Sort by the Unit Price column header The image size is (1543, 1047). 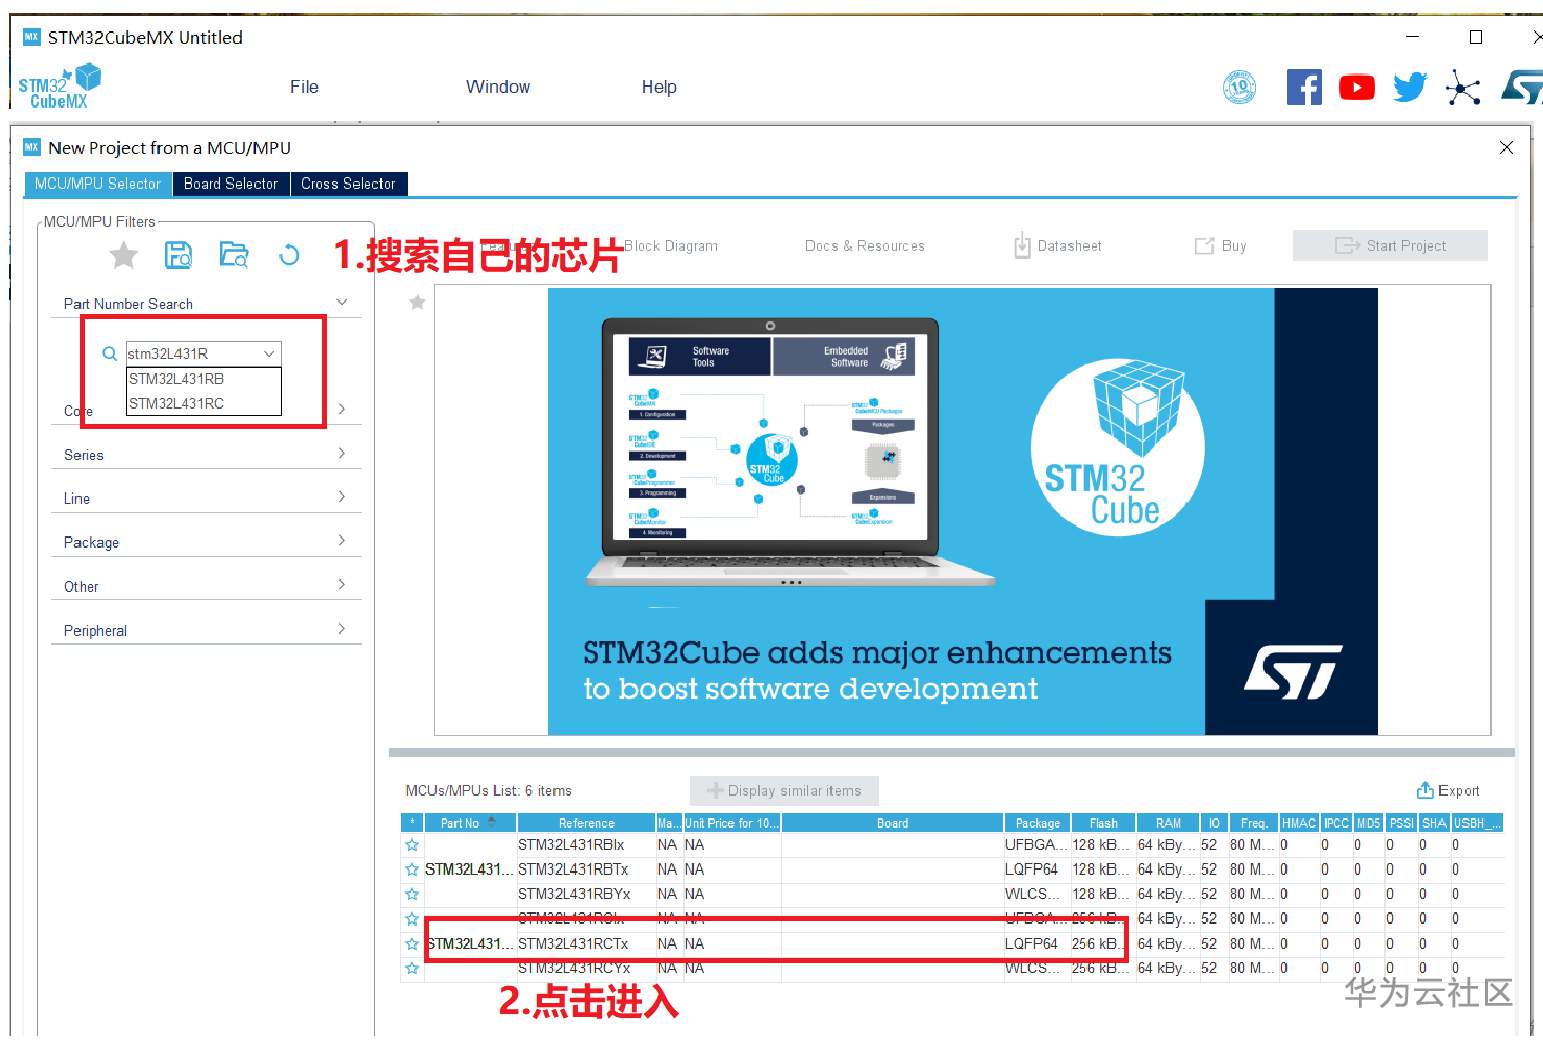click(x=732, y=823)
